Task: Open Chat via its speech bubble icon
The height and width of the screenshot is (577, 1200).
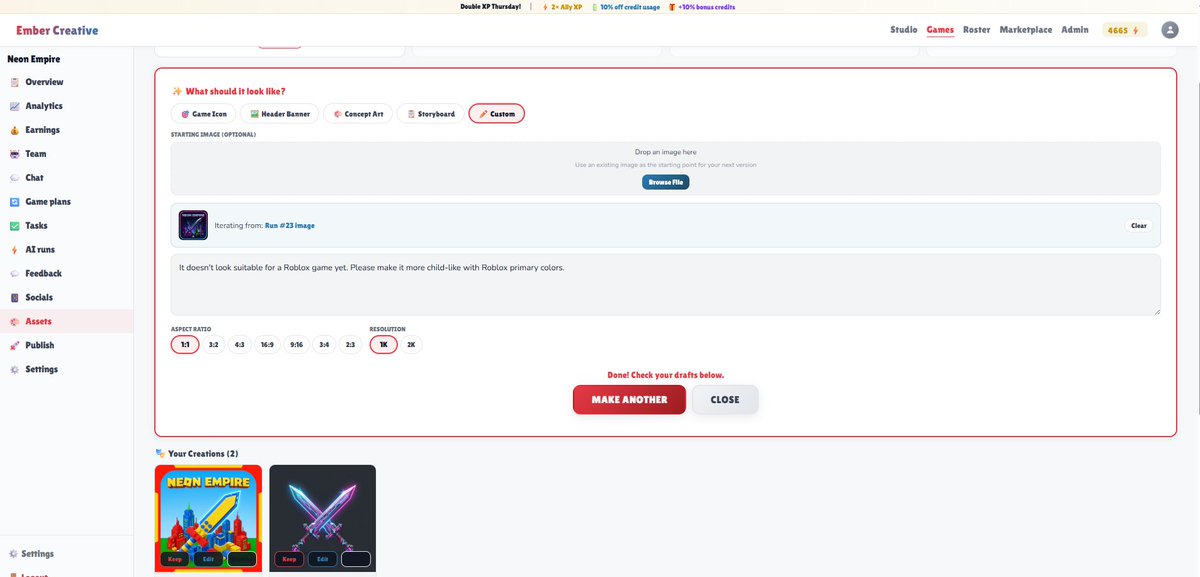Action: tap(15, 178)
